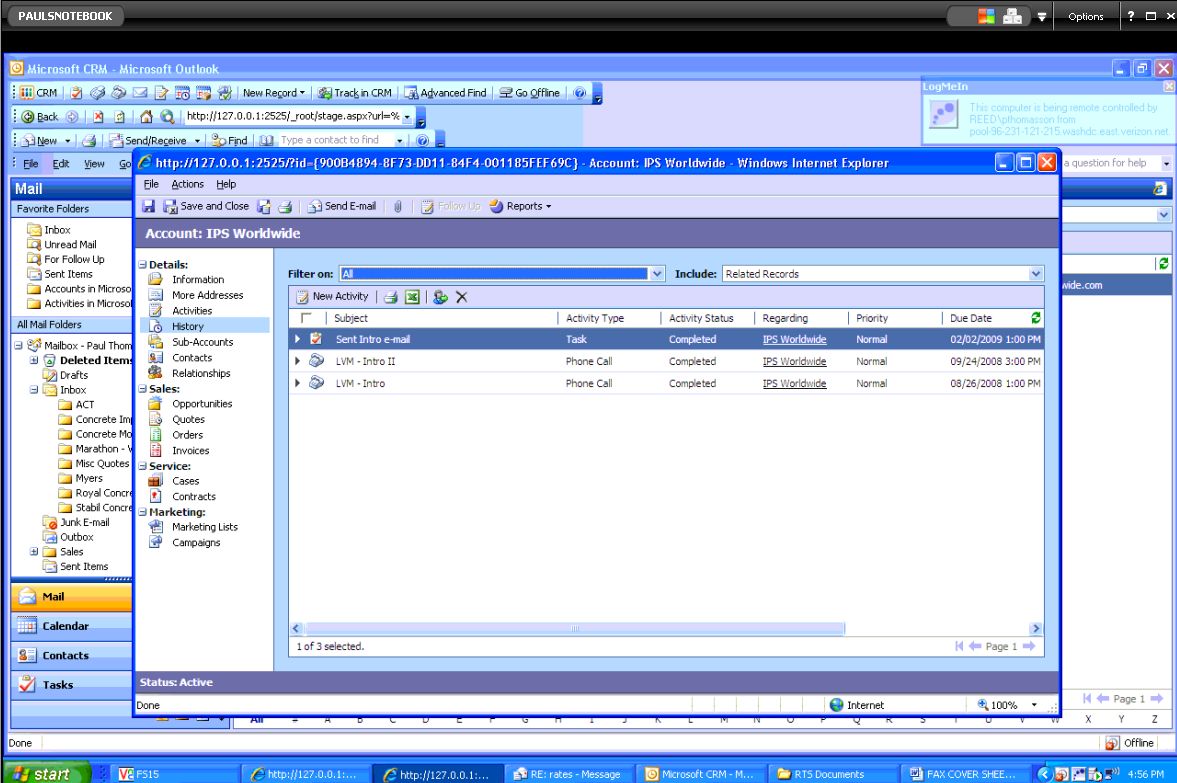Open Sub-Accounts in the account navigation

(x=202, y=342)
